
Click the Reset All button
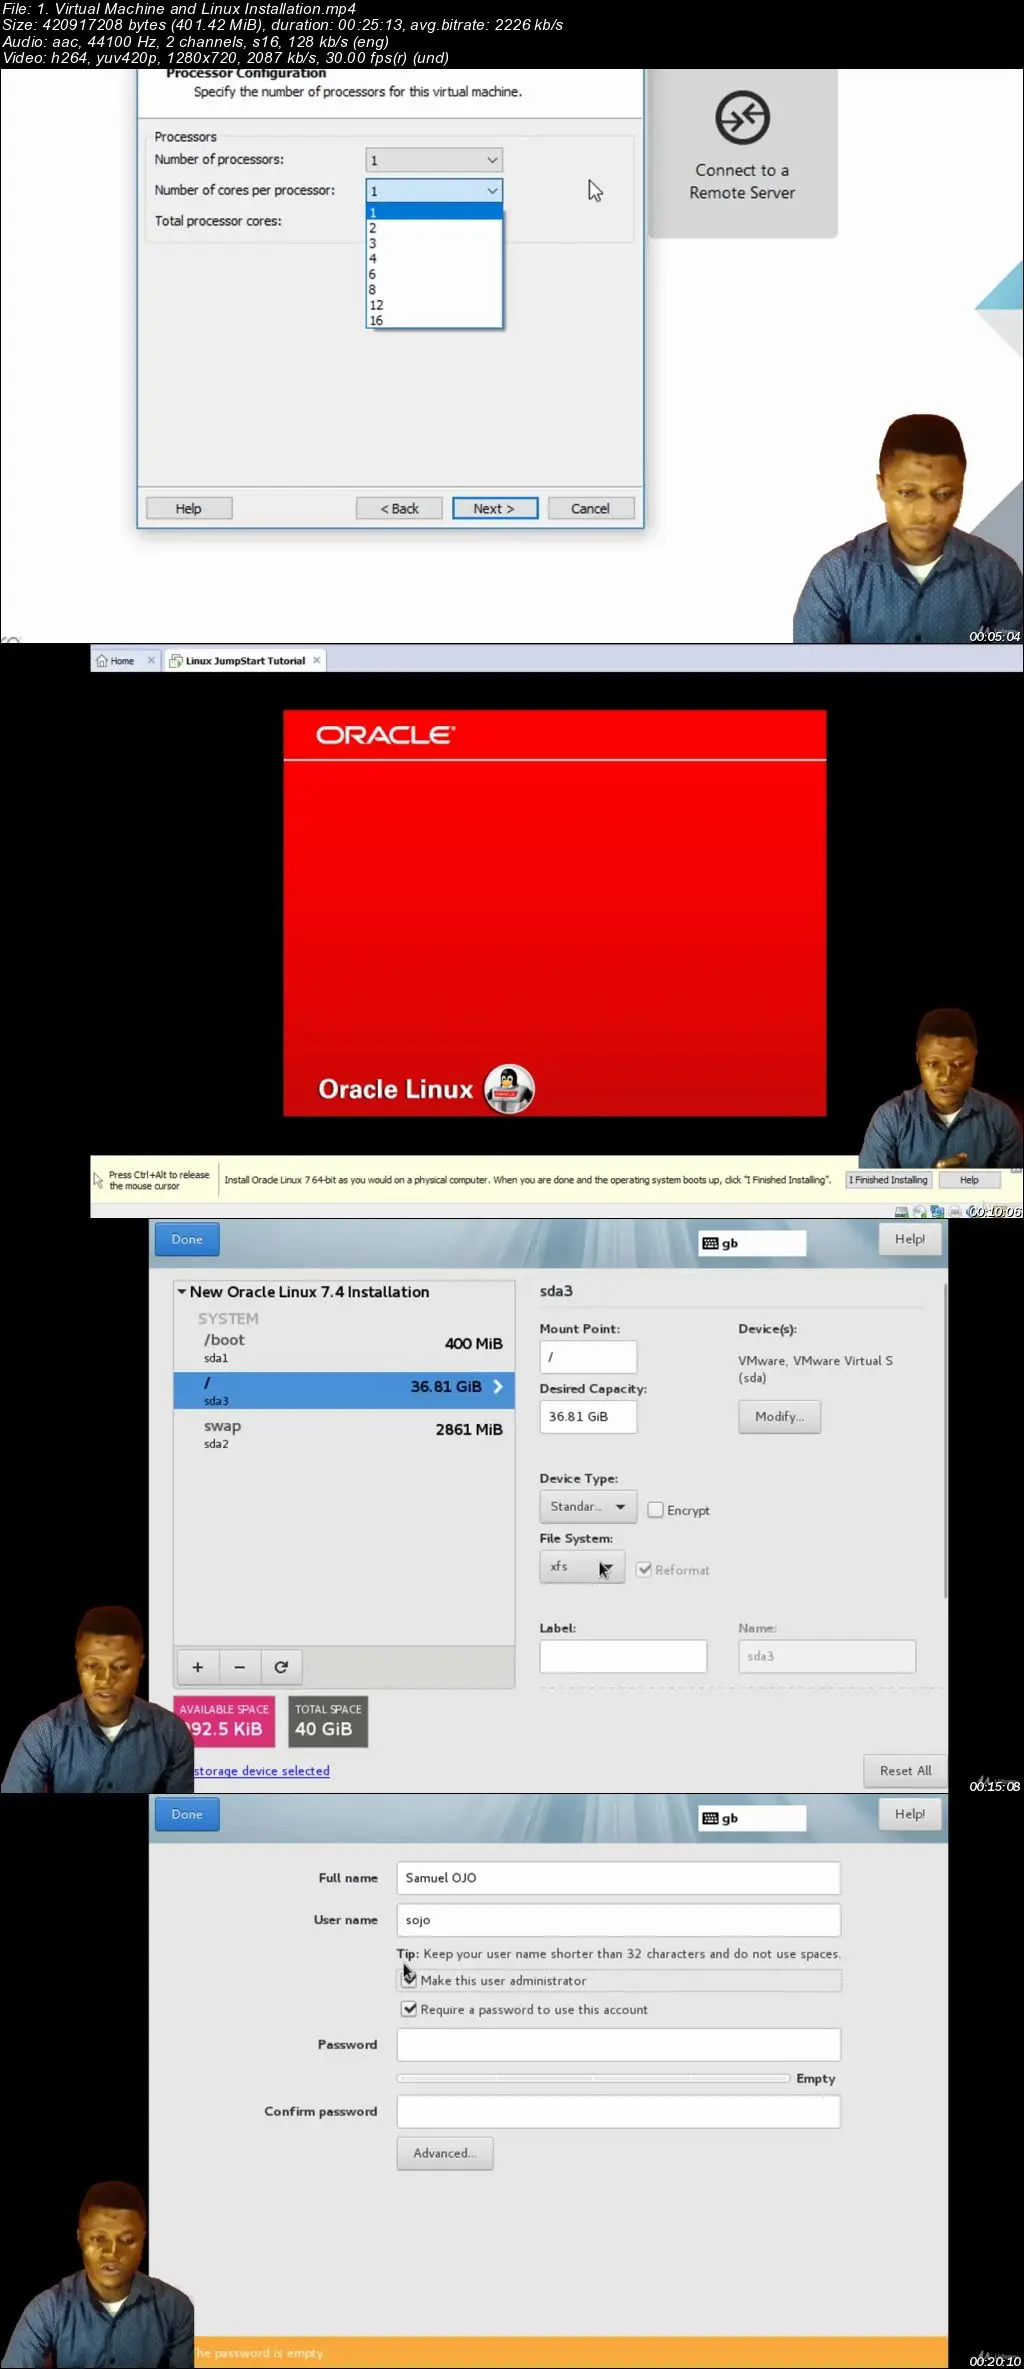pos(905,1771)
